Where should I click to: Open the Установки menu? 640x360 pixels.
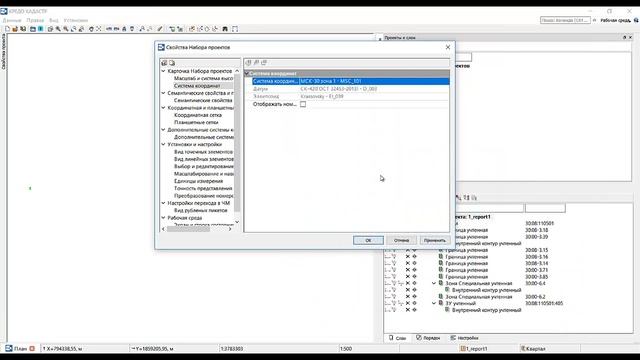76,20
